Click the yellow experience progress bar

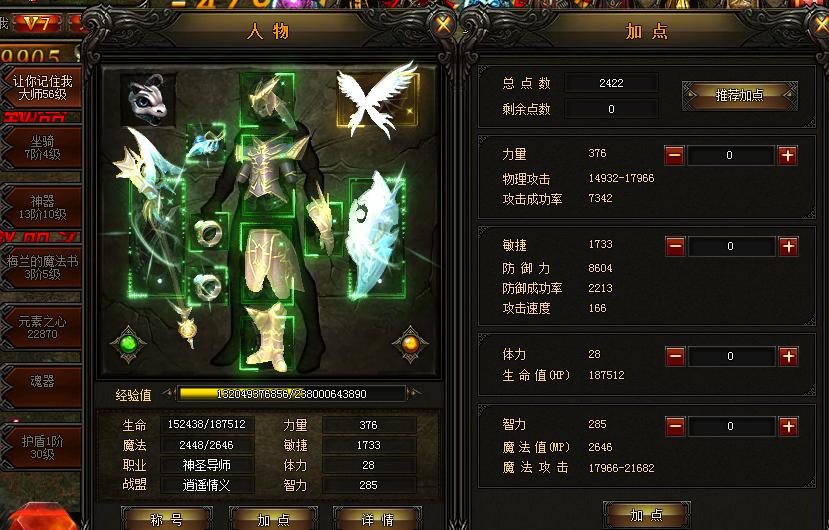[292, 394]
